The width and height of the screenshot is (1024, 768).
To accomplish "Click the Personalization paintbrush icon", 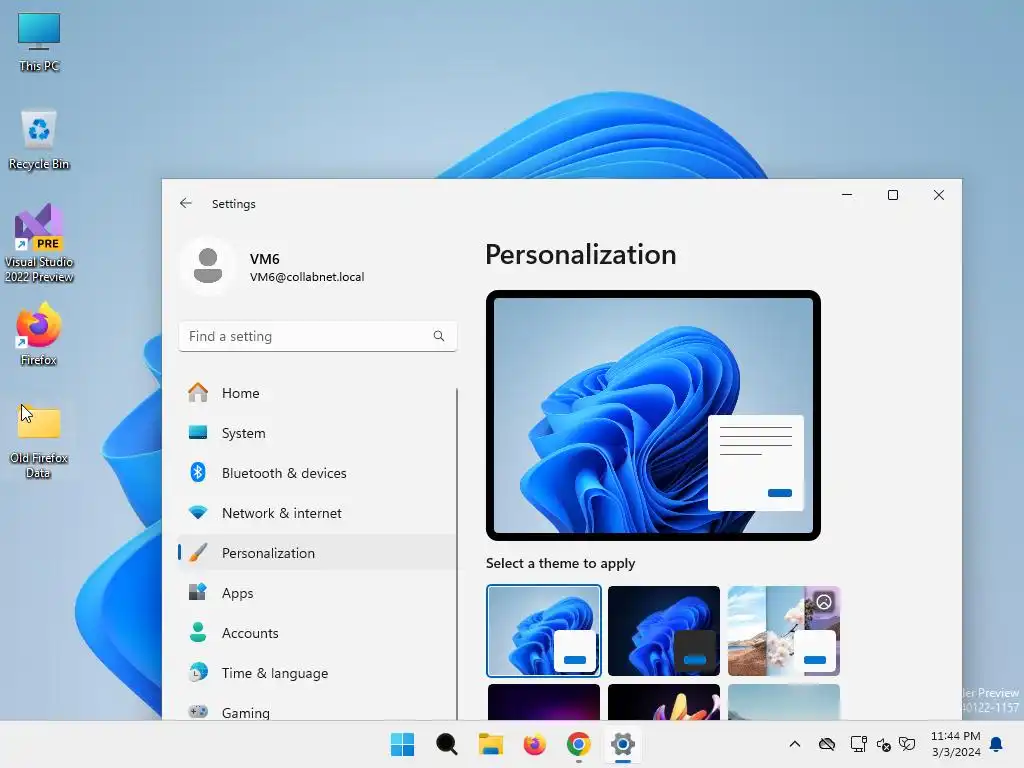I will (198, 552).
